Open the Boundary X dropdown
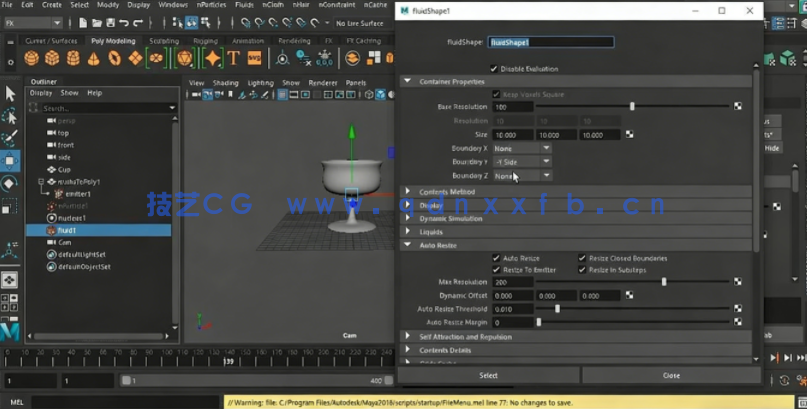Image resolution: width=807 pixels, height=409 pixels. 521,148
